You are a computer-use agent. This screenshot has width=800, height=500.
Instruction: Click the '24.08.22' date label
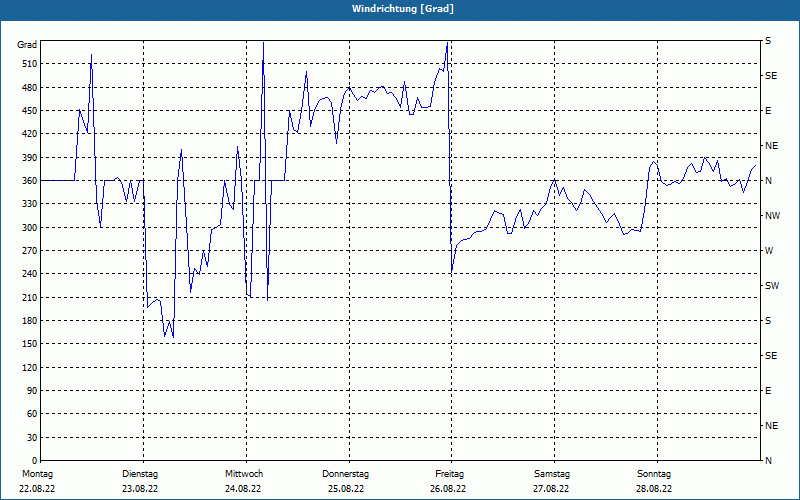243,489
